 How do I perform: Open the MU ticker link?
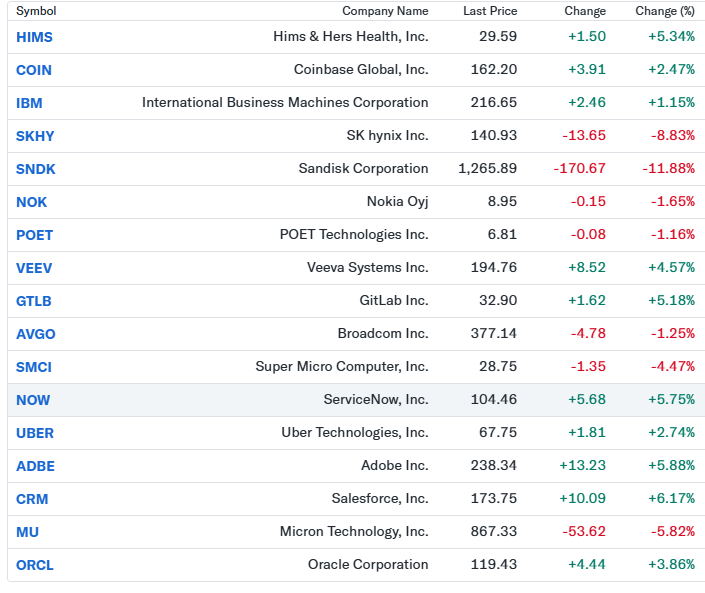(27, 532)
